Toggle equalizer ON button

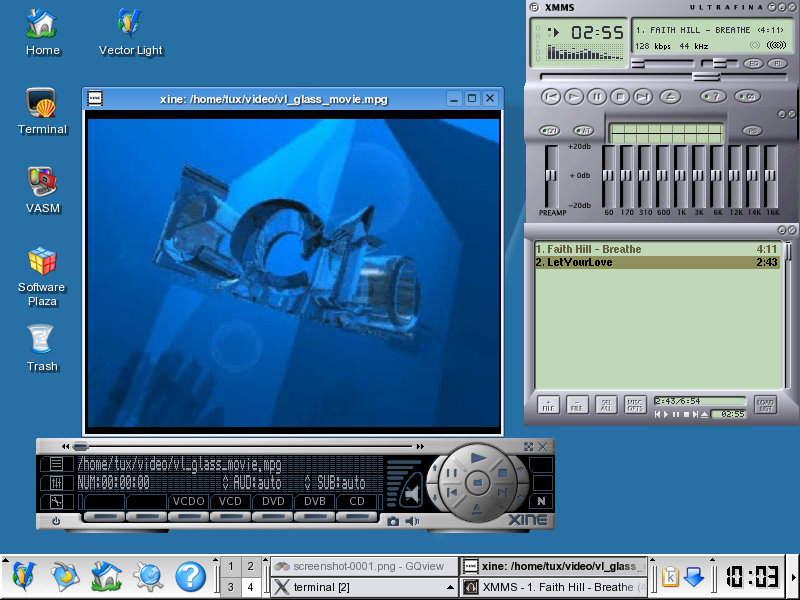[550, 130]
